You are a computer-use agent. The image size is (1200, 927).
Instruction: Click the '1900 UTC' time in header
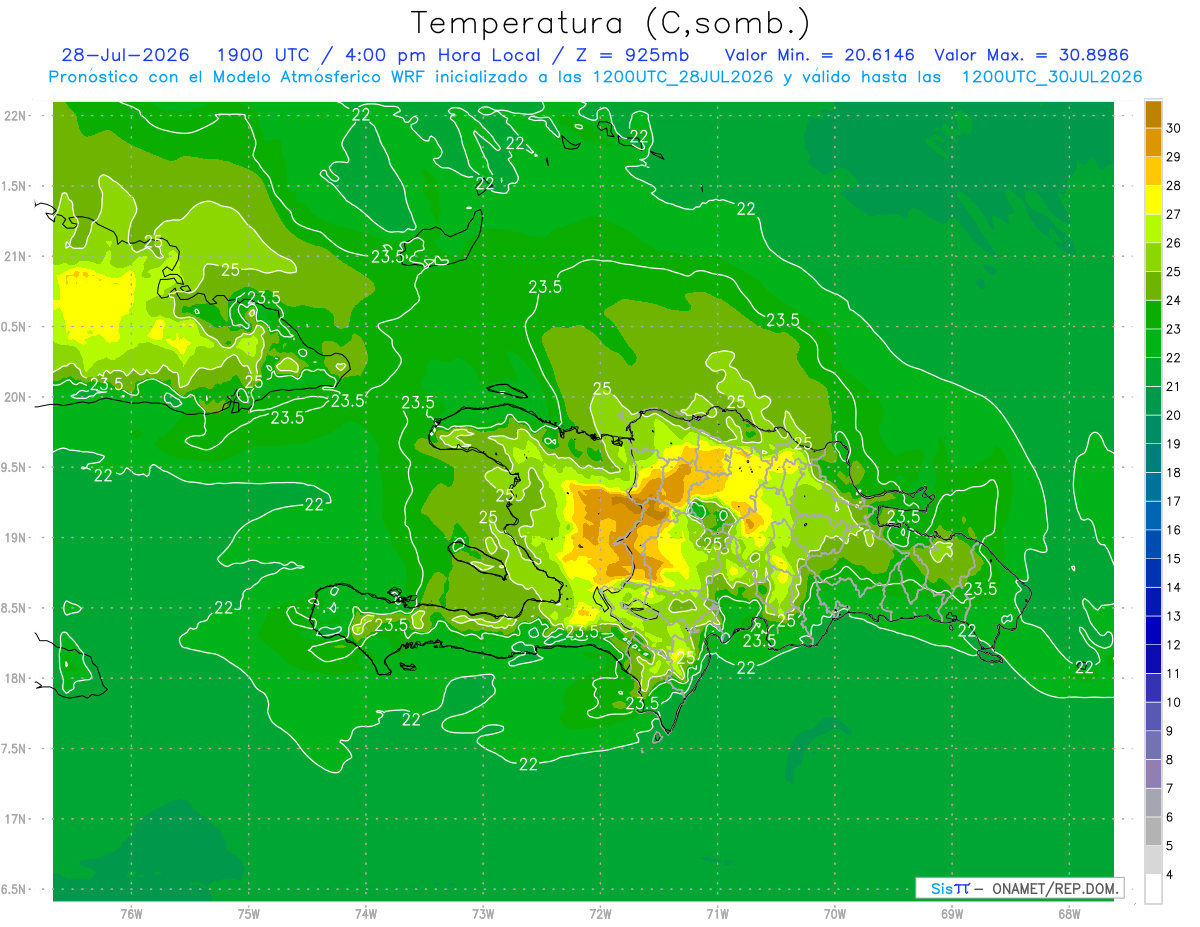click(x=263, y=55)
